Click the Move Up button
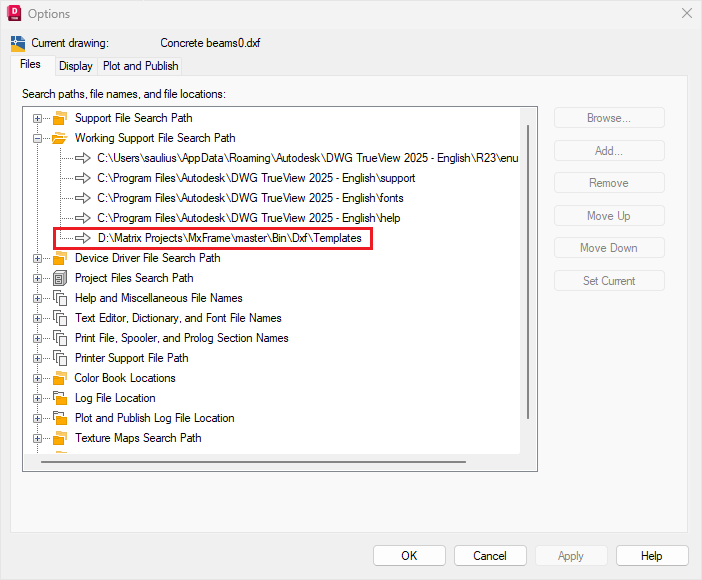The image size is (702, 580). point(609,216)
